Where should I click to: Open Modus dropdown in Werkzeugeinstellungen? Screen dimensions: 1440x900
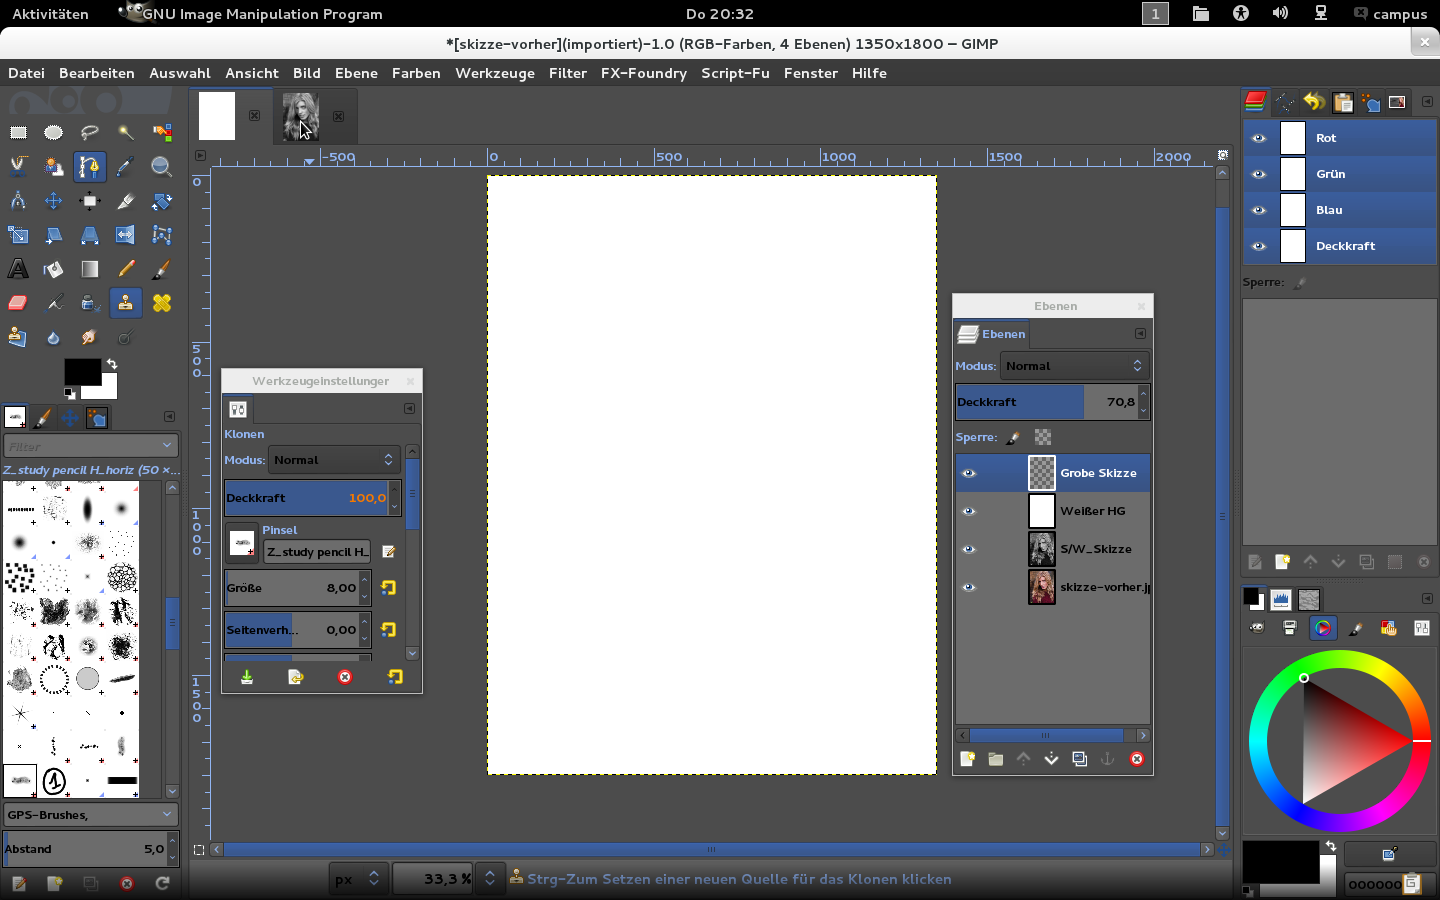pyautogui.click(x=334, y=460)
